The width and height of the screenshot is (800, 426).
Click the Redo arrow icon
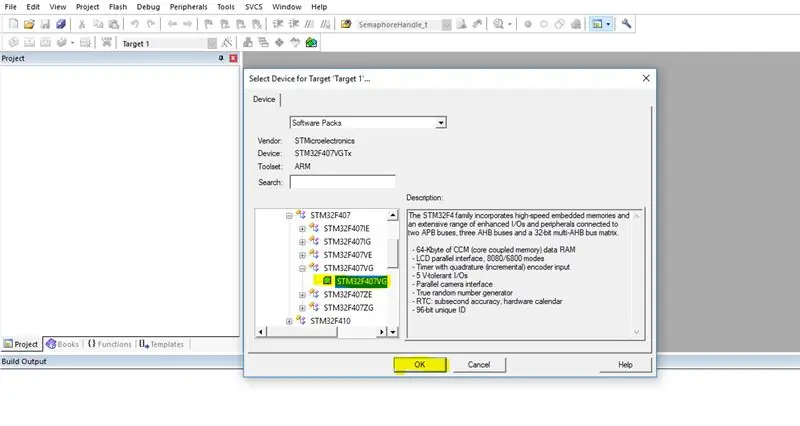tap(151, 24)
